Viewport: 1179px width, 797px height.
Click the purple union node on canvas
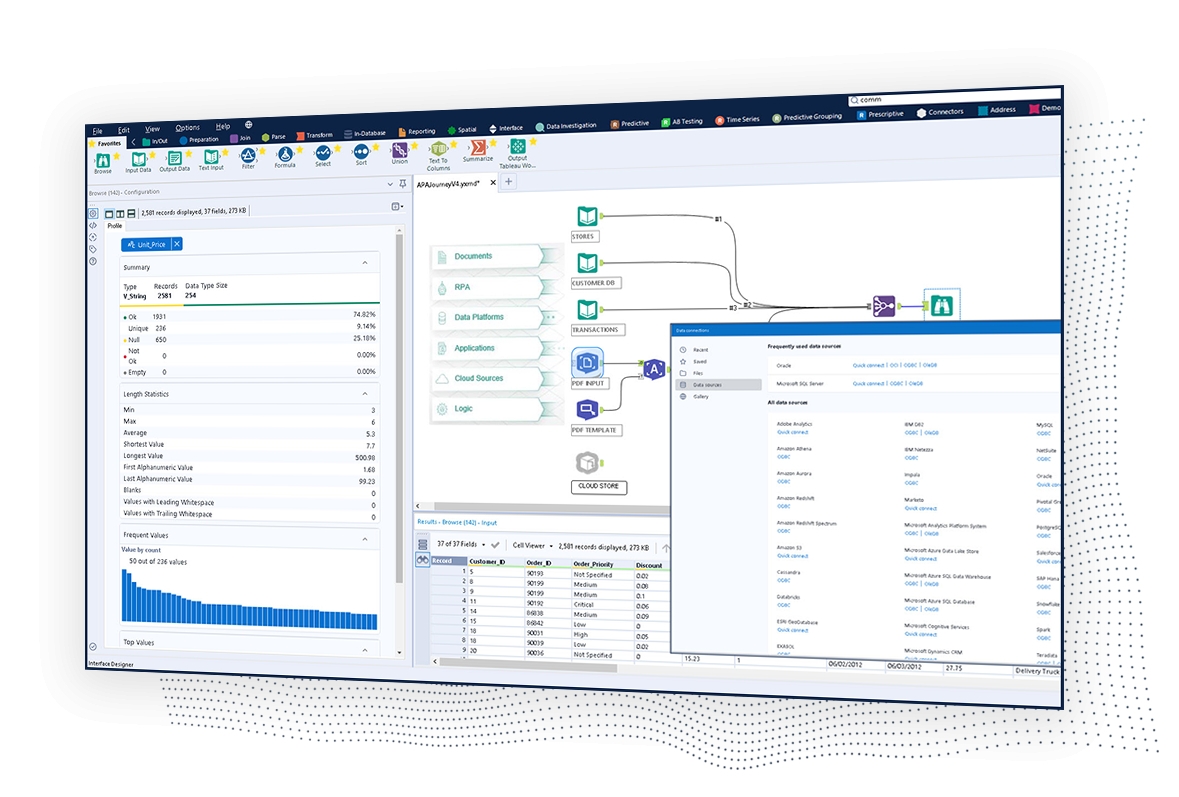click(x=883, y=306)
